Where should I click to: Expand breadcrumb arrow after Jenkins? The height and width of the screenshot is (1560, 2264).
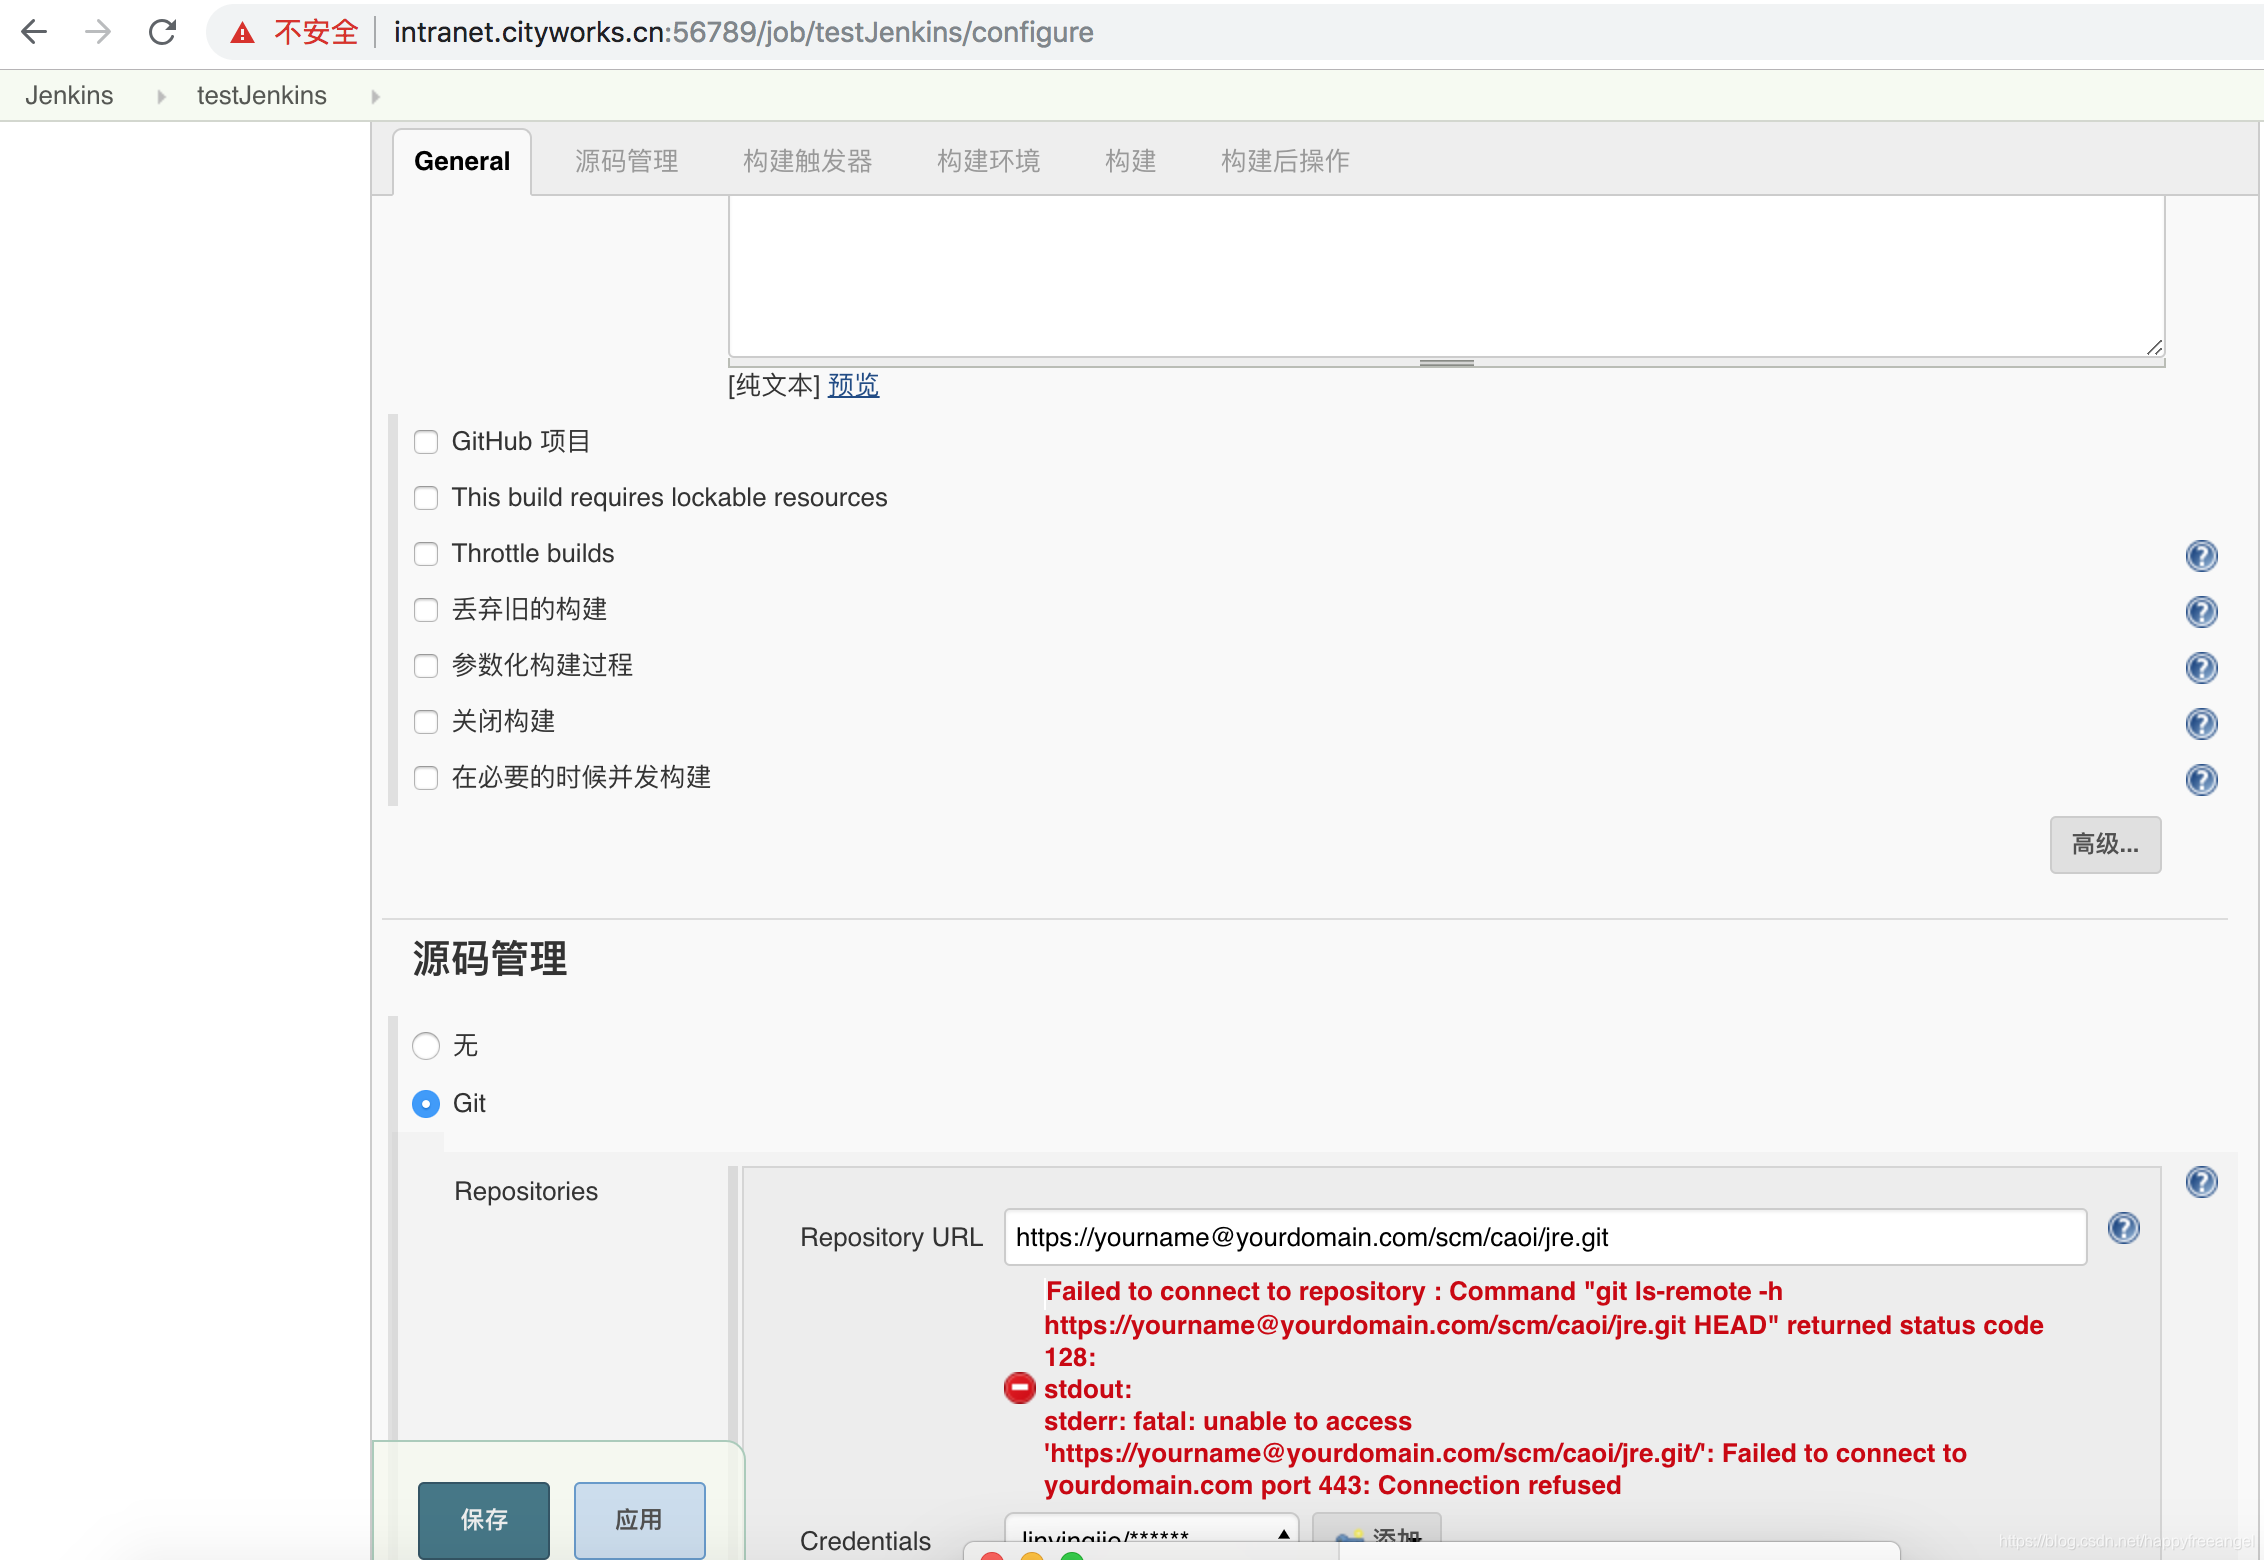click(x=160, y=96)
